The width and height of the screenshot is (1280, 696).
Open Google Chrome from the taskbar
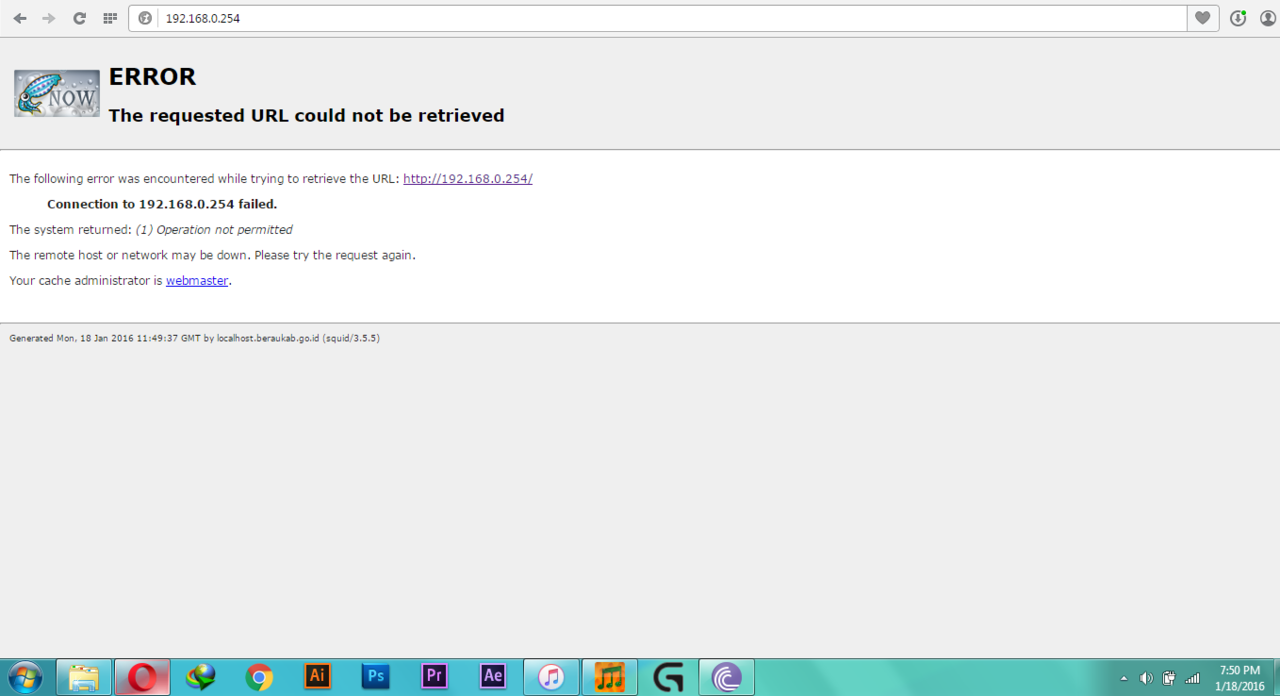(259, 677)
